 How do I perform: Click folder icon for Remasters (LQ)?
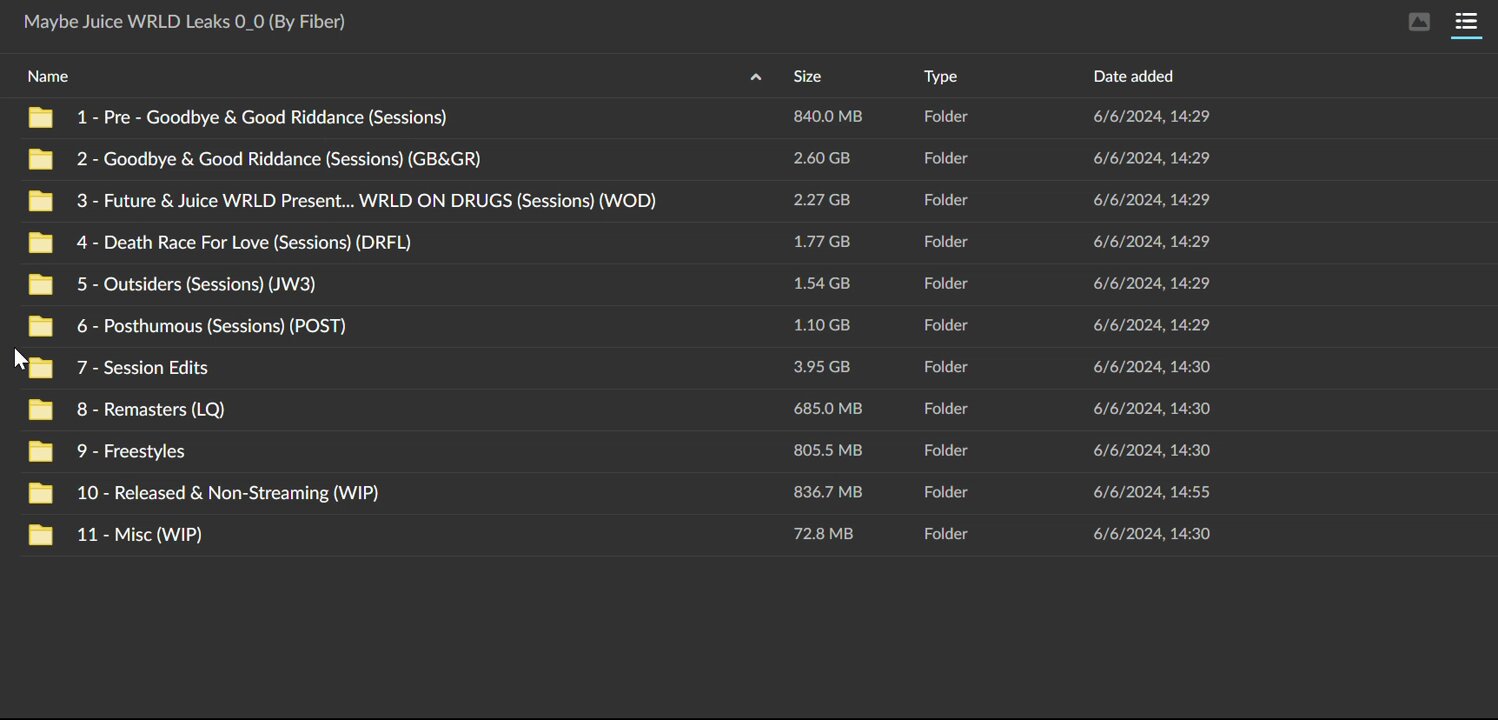(x=41, y=409)
